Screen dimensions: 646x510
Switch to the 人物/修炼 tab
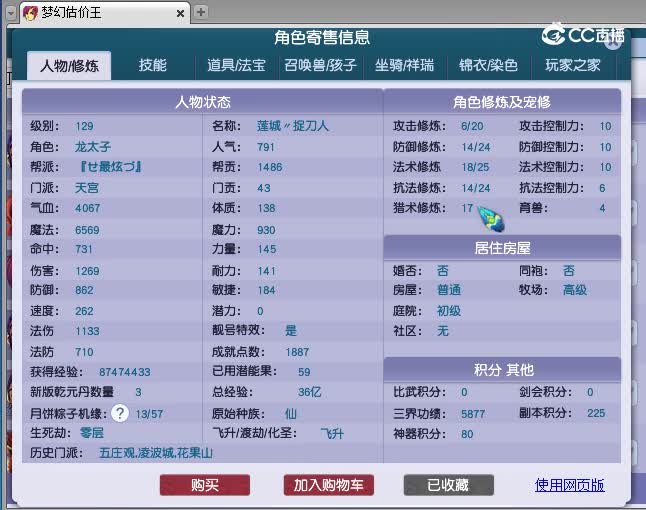69,66
